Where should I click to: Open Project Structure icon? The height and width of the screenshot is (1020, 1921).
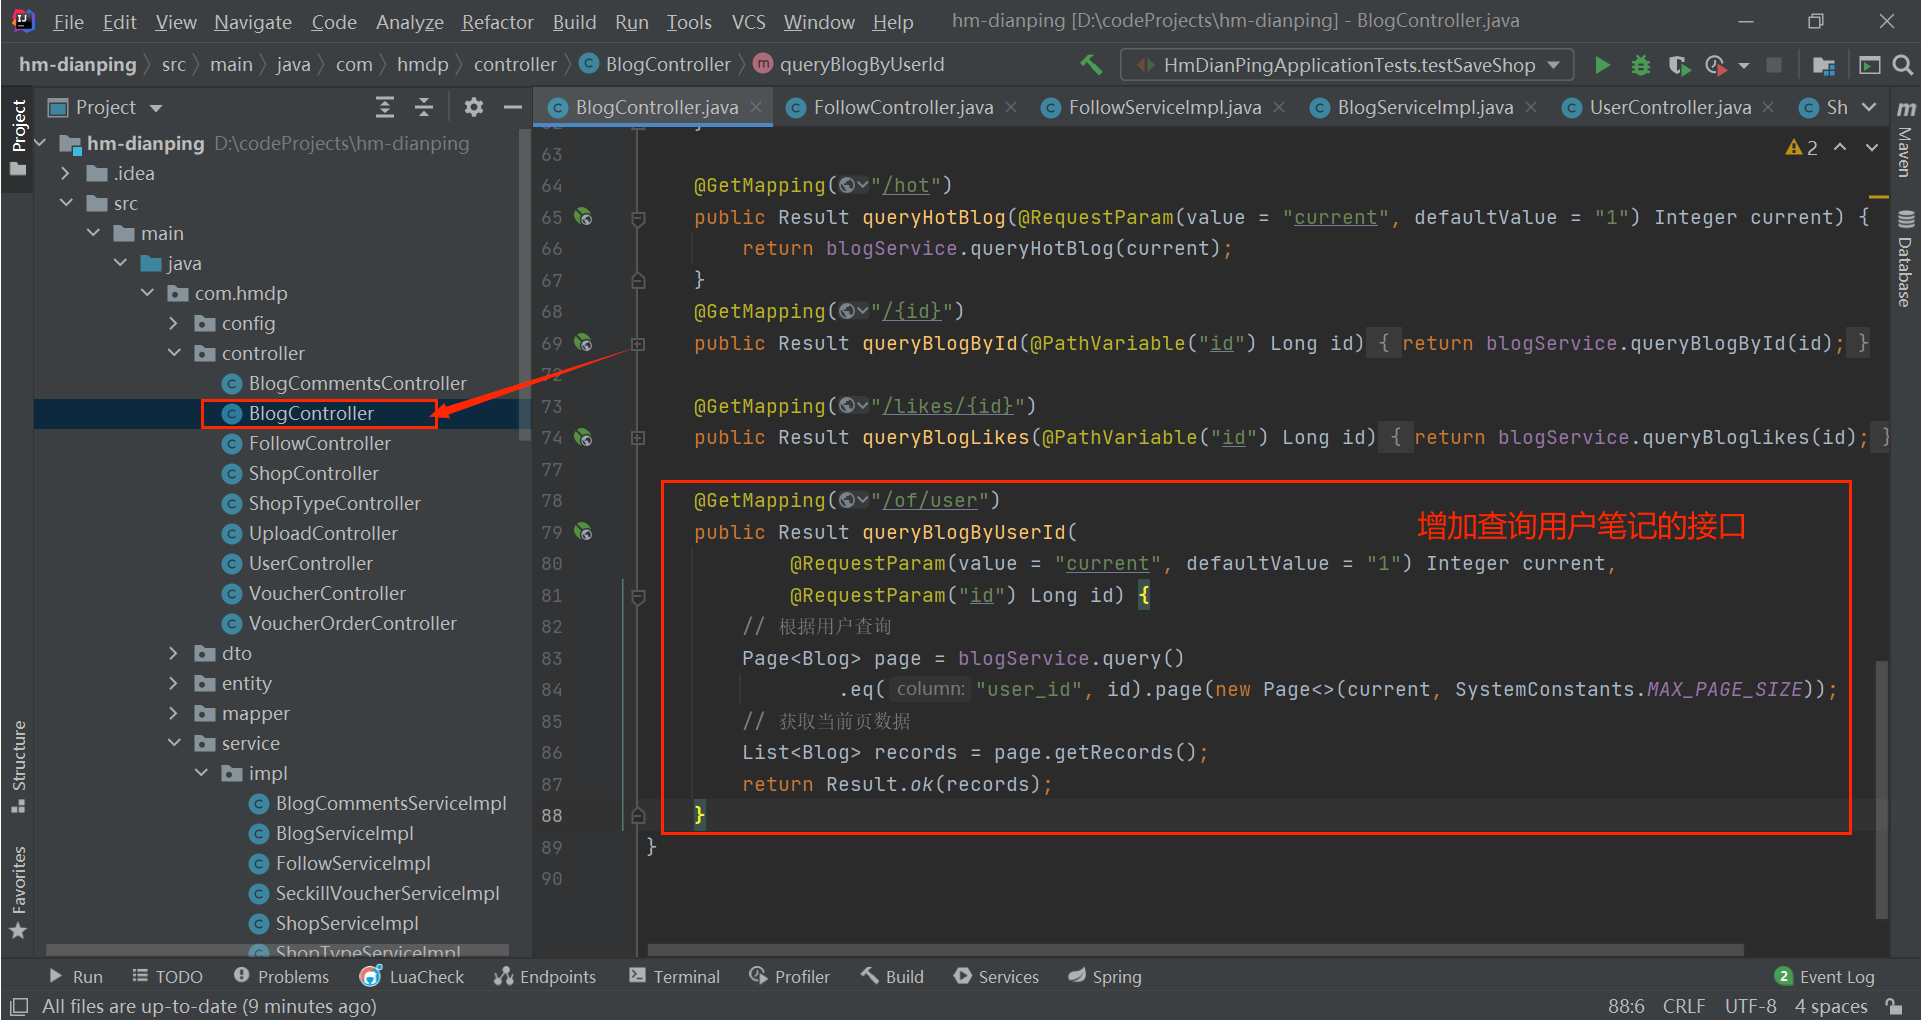pos(1824,65)
